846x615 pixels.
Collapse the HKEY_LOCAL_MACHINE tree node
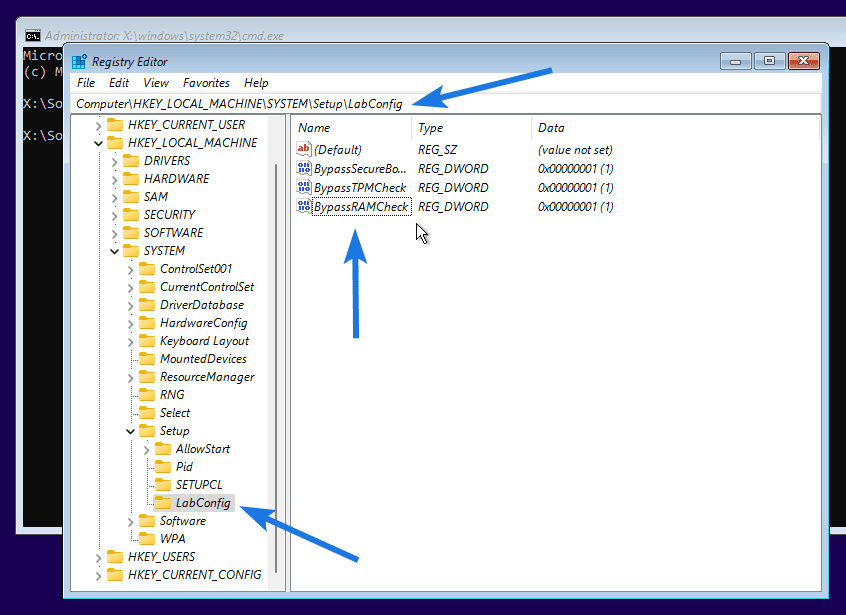click(x=97, y=143)
